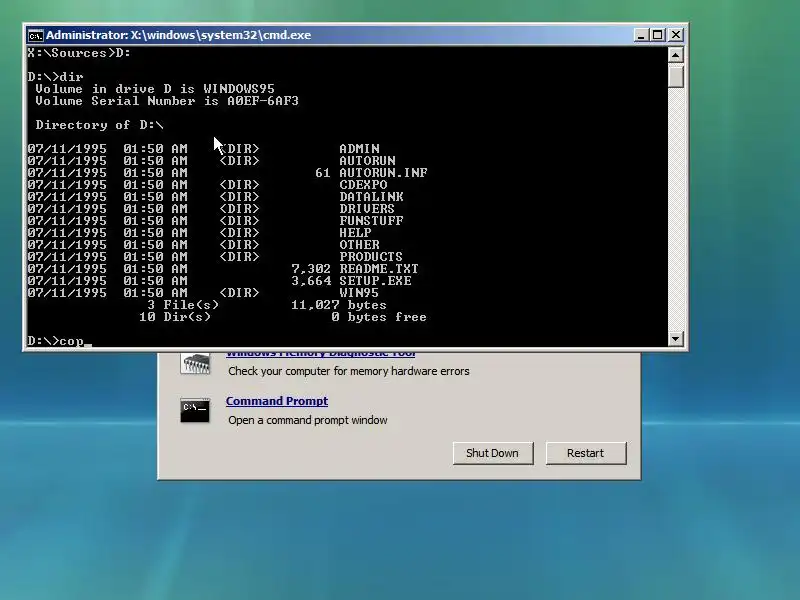Image resolution: width=800 pixels, height=600 pixels.
Task: Click the vertical scrollbar thumb in cmd window
Action: pos(676,76)
